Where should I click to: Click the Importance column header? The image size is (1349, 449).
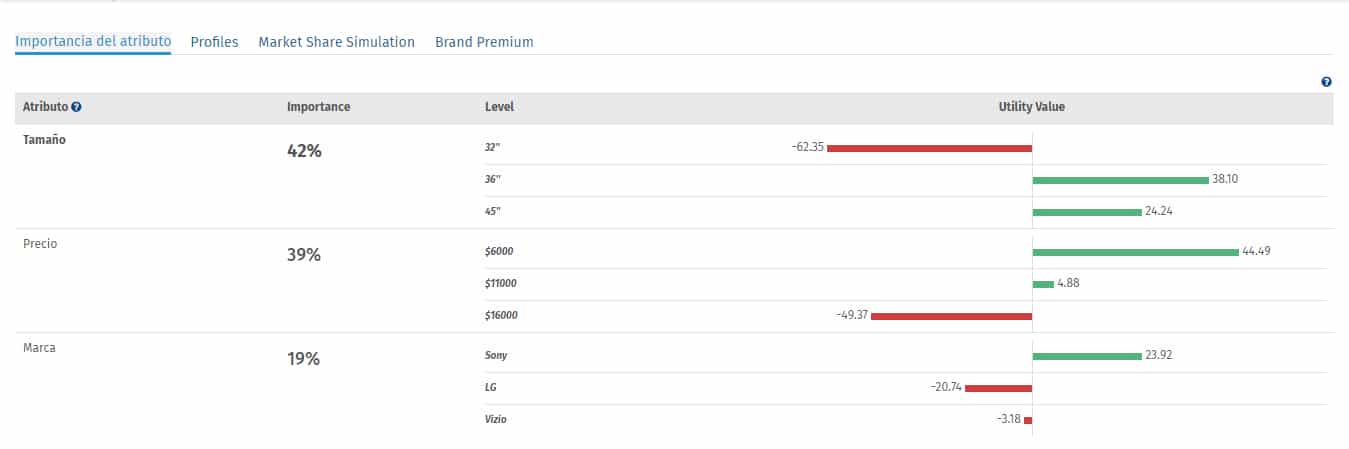[x=318, y=107]
